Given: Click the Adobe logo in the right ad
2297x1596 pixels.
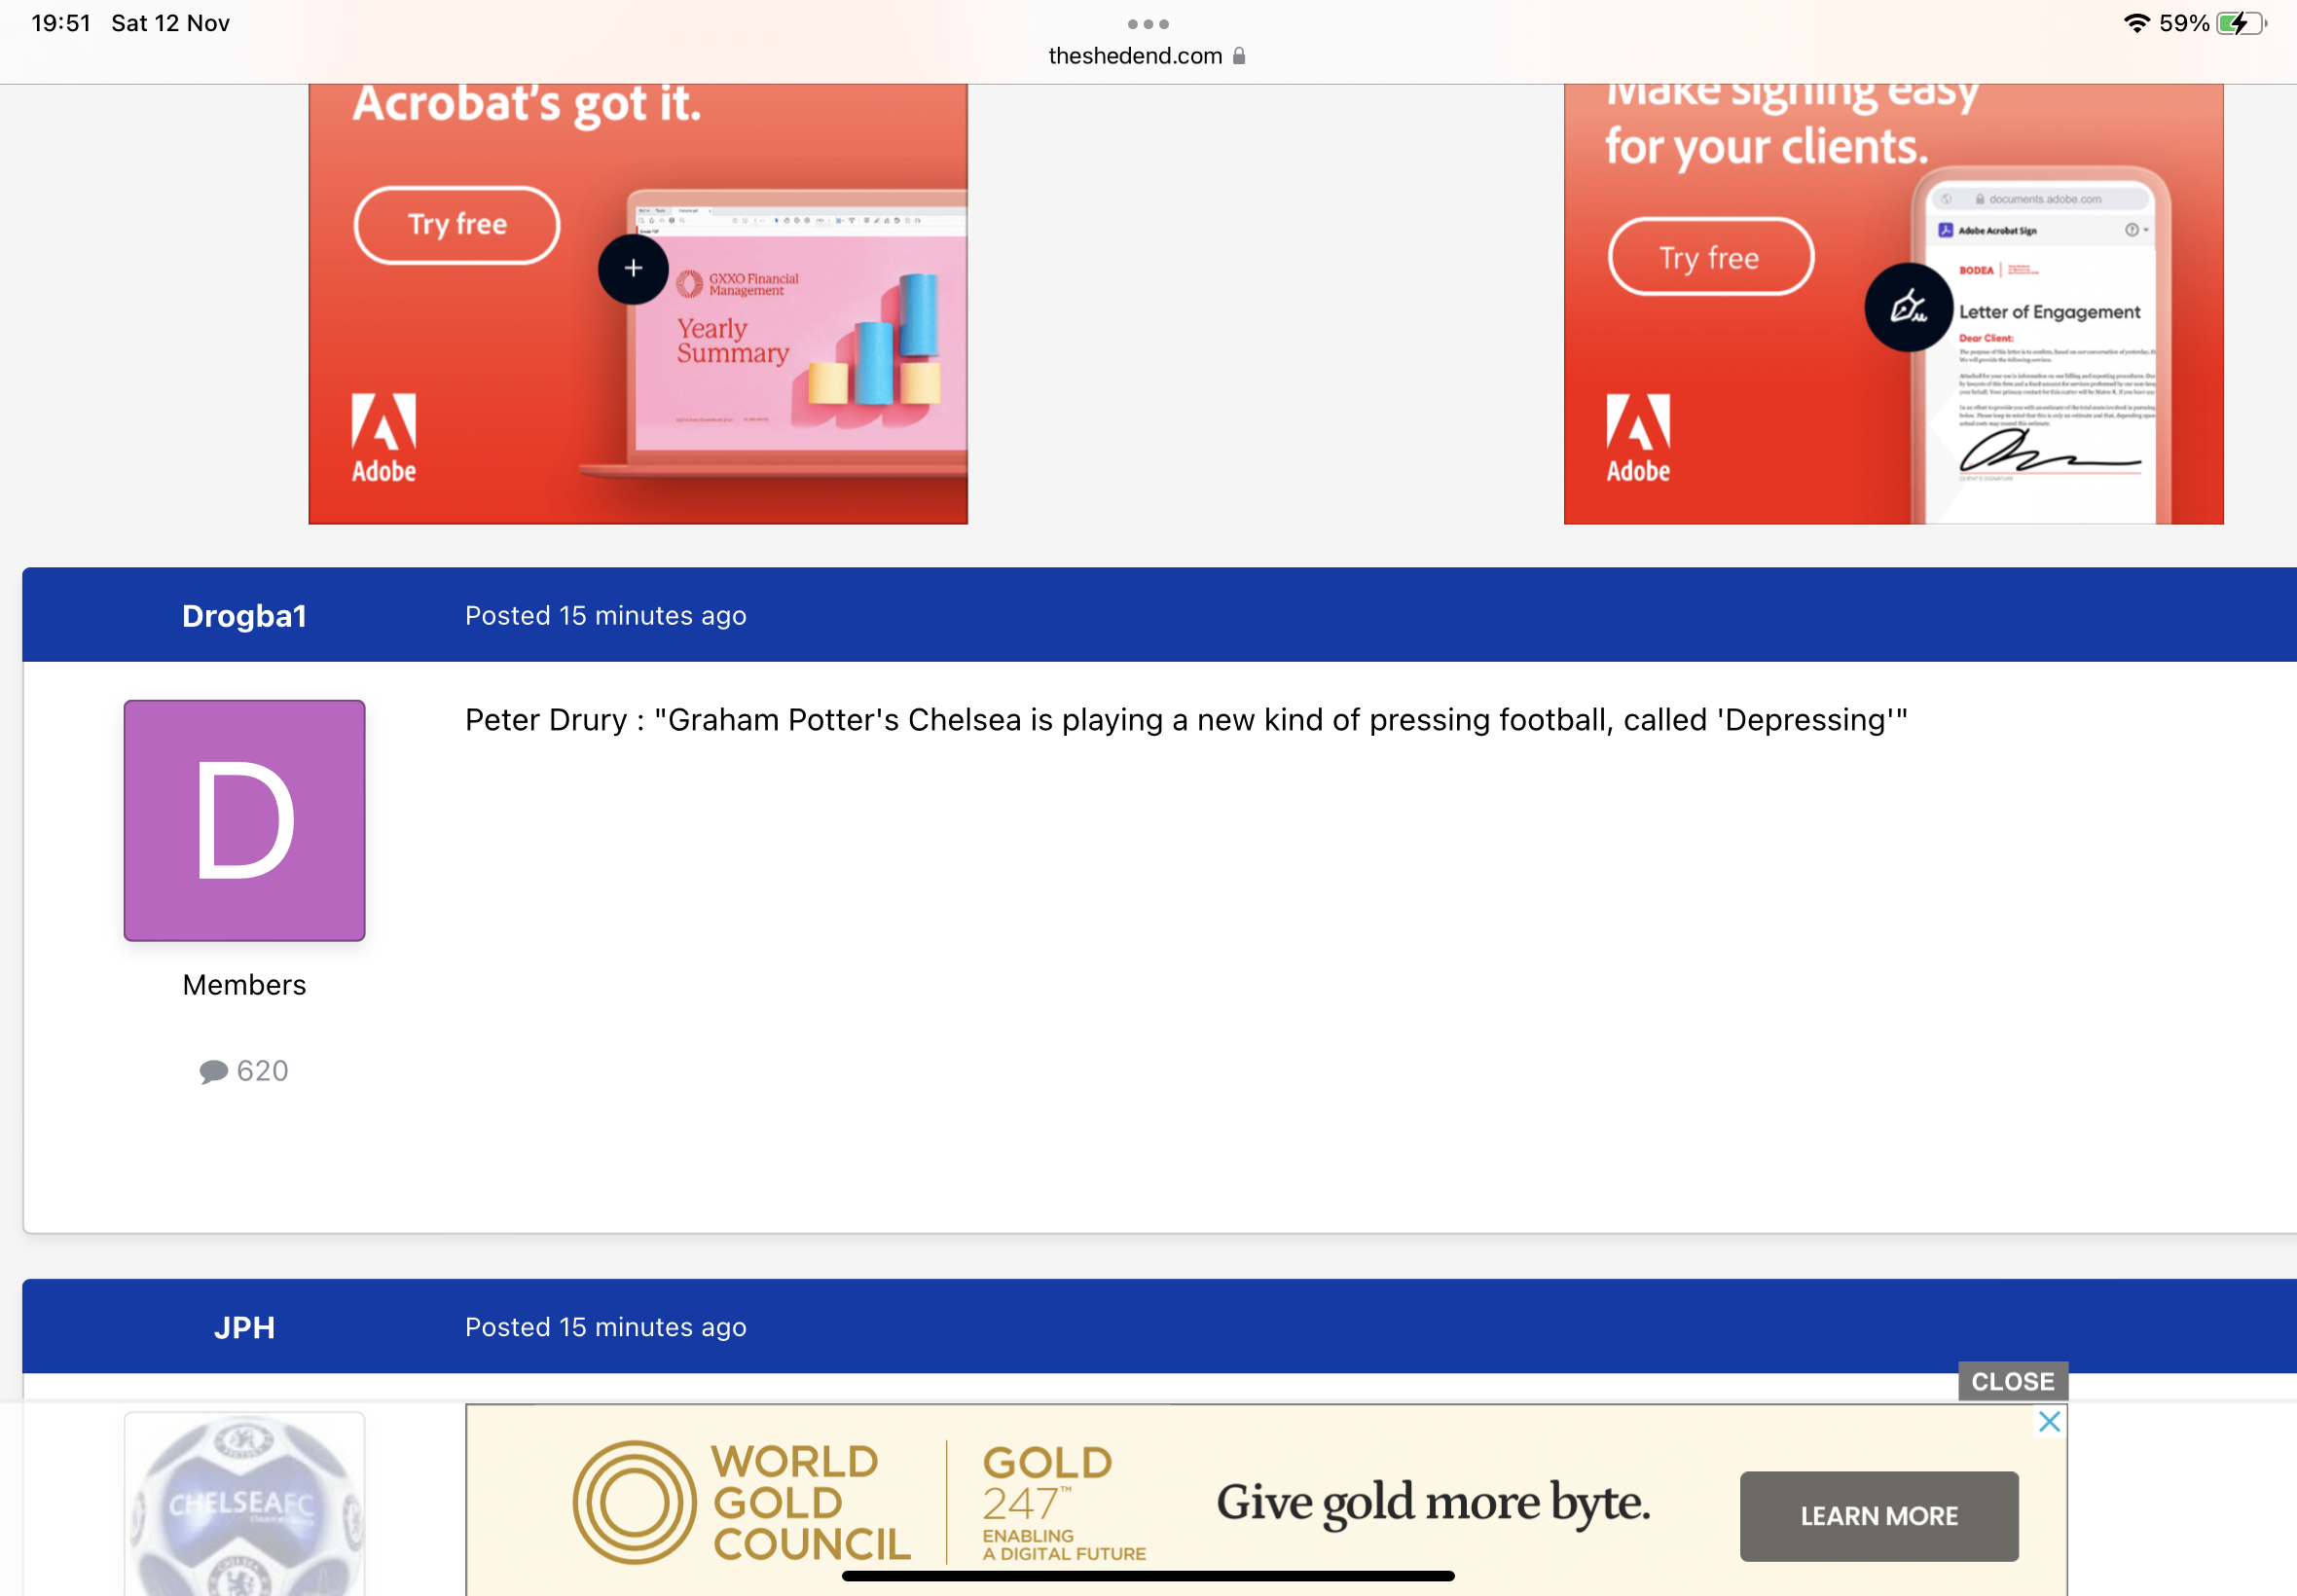Looking at the screenshot, I should tap(1638, 438).
